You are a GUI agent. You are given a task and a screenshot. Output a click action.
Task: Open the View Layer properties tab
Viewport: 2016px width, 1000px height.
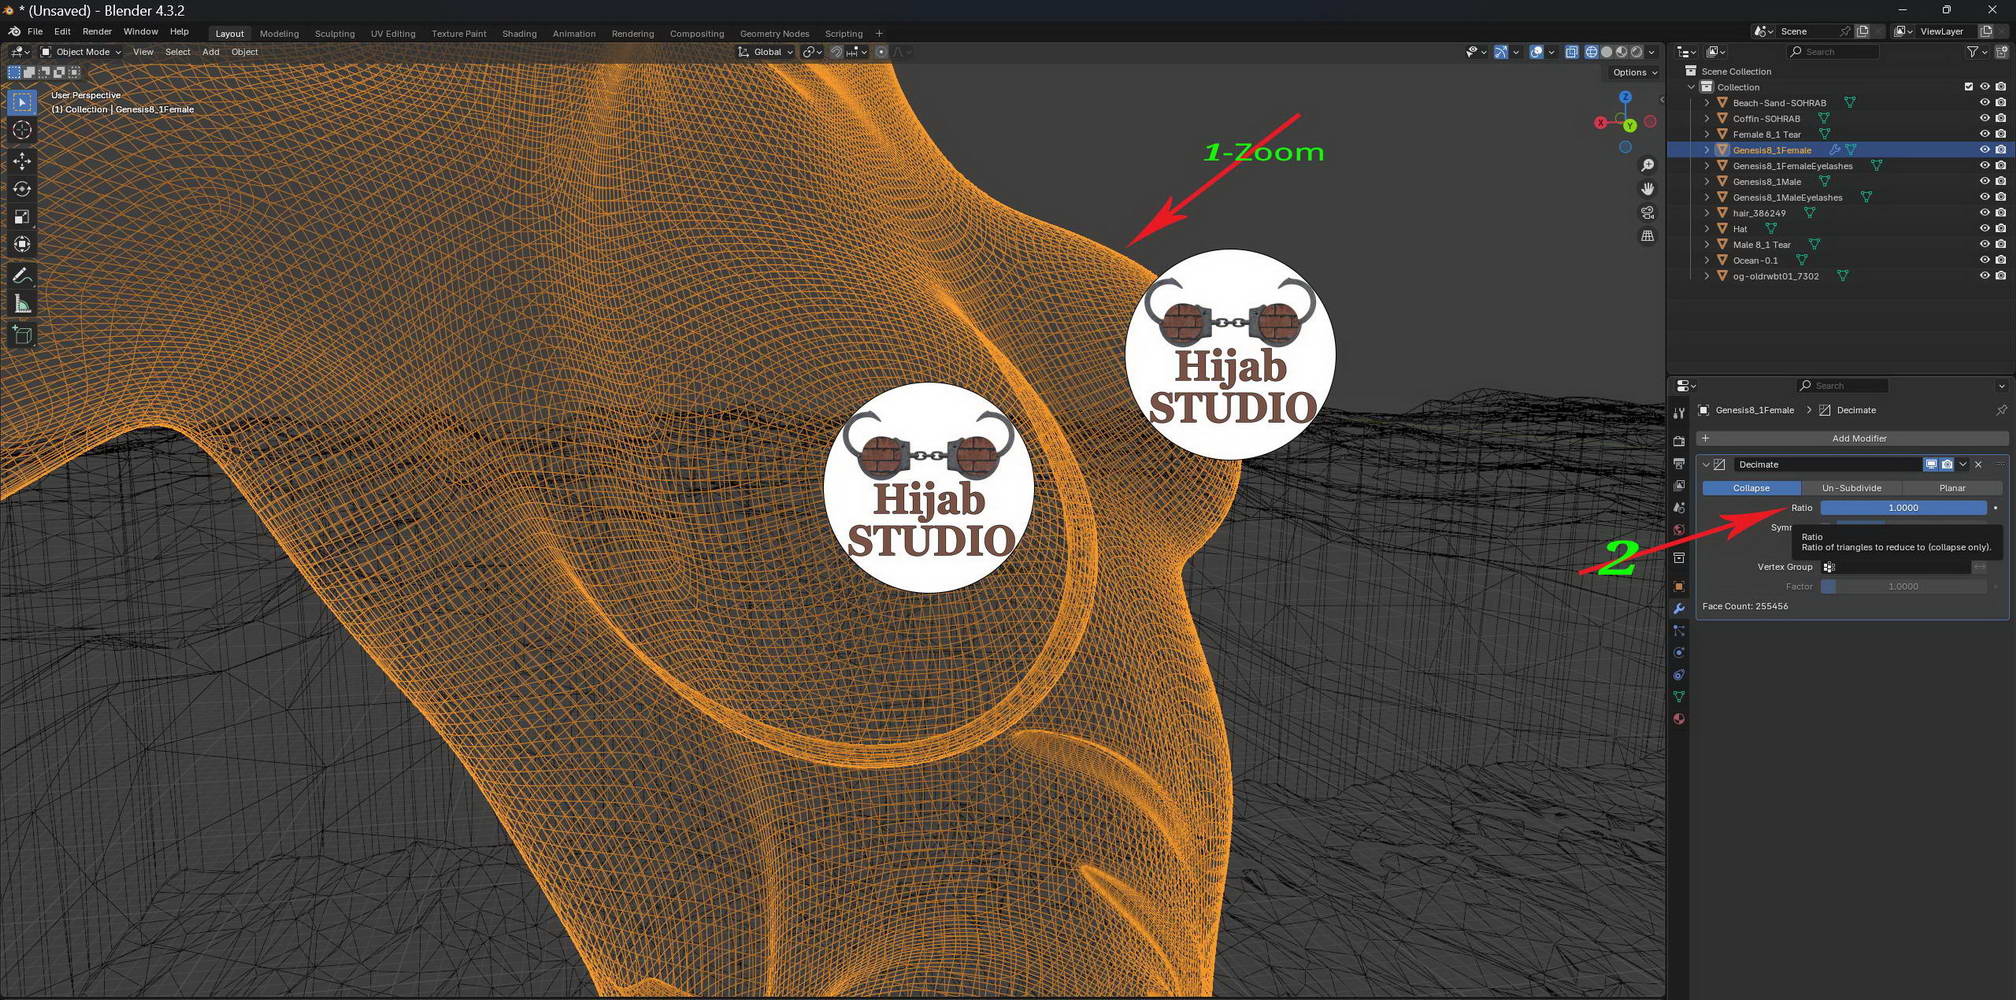click(x=1679, y=485)
